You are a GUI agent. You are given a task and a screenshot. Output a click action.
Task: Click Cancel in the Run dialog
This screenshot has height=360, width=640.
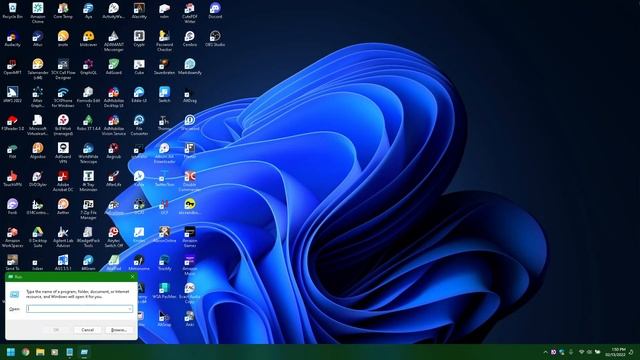pyautogui.click(x=88, y=330)
